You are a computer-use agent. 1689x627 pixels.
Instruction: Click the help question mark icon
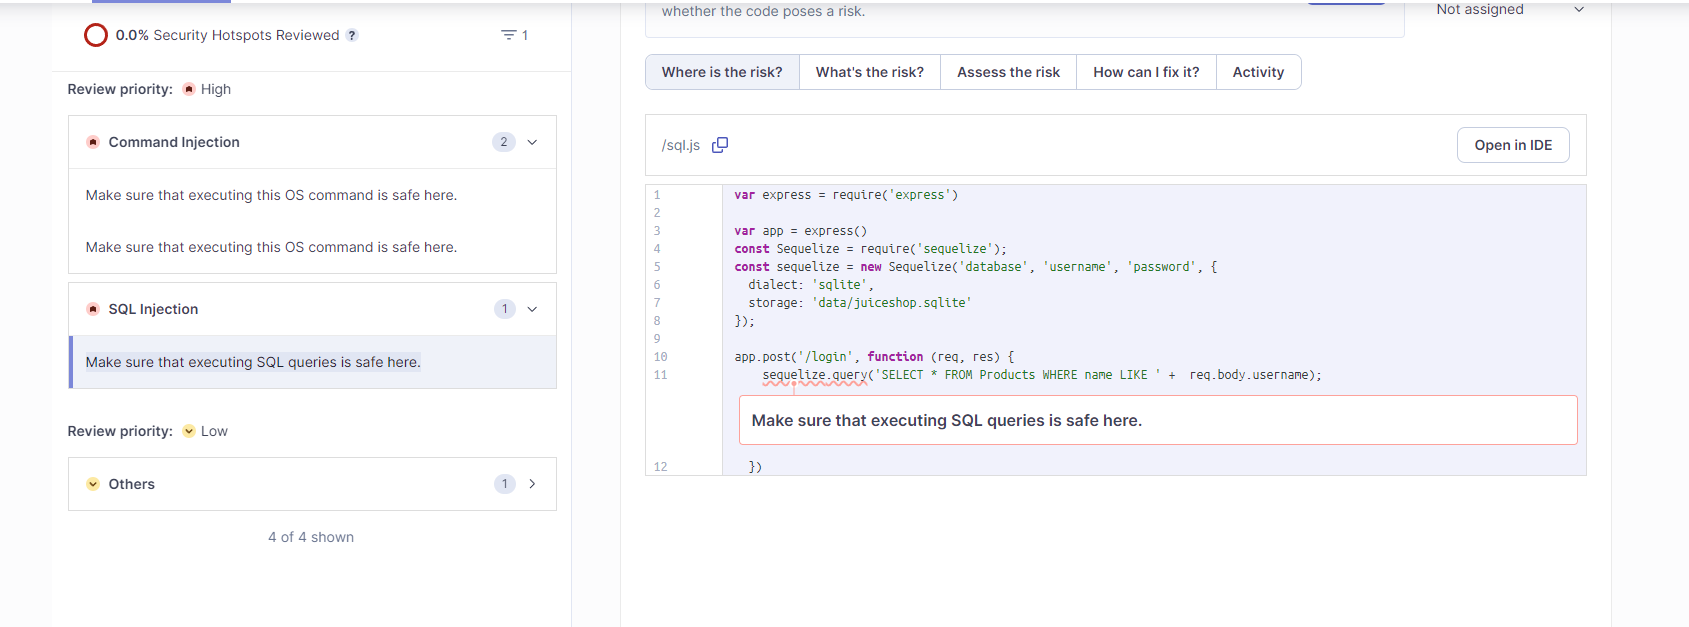(x=352, y=35)
